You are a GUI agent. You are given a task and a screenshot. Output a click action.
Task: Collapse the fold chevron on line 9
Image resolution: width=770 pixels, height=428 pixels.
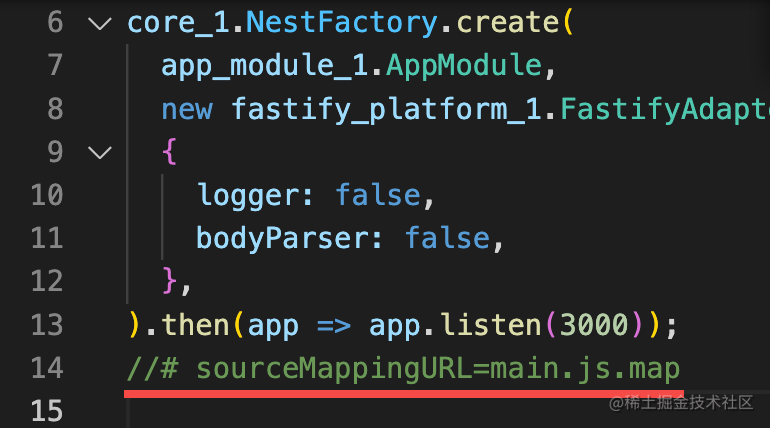click(100, 152)
